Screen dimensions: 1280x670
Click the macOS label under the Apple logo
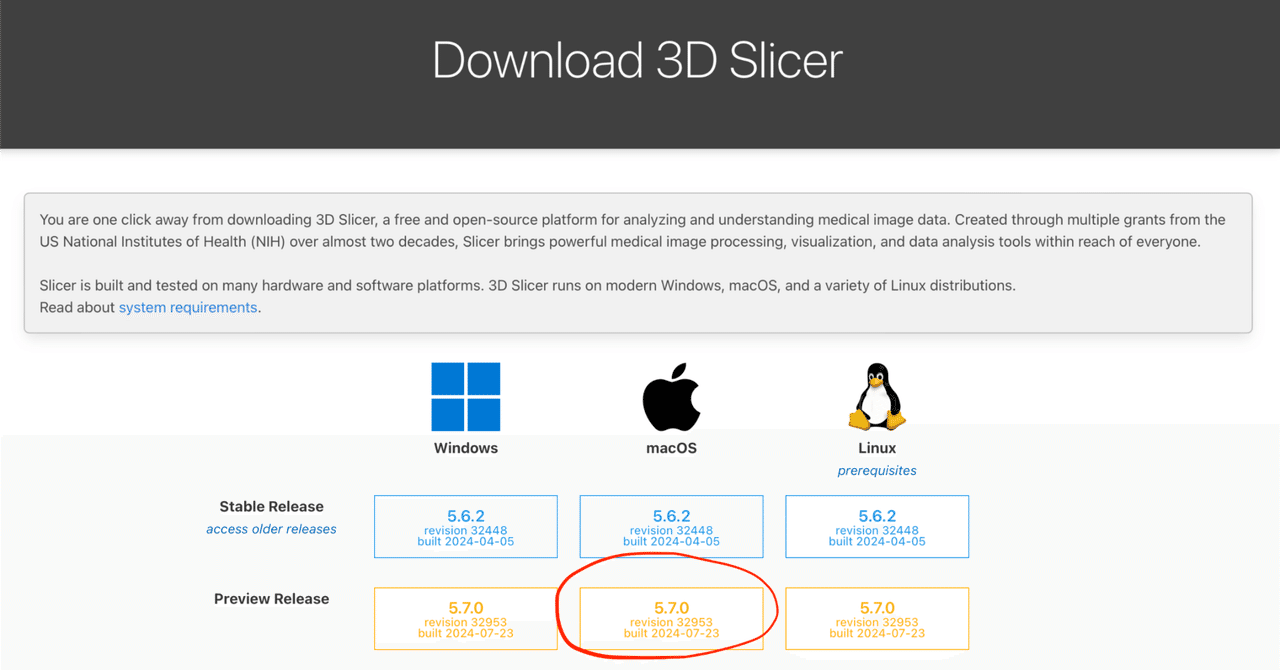tap(671, 448)
